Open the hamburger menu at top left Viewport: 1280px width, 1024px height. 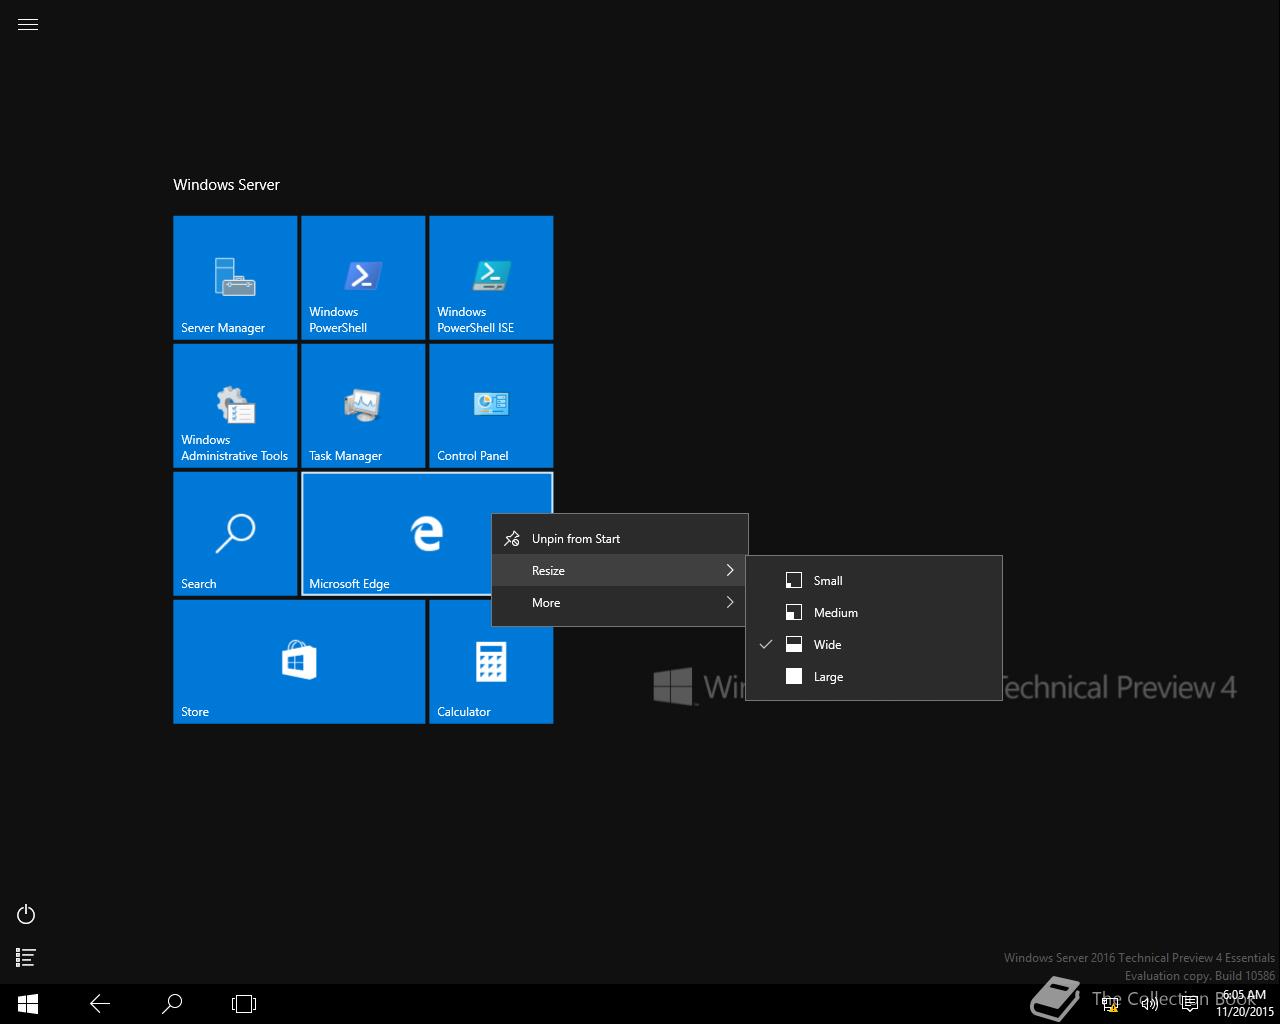(27, 23)
